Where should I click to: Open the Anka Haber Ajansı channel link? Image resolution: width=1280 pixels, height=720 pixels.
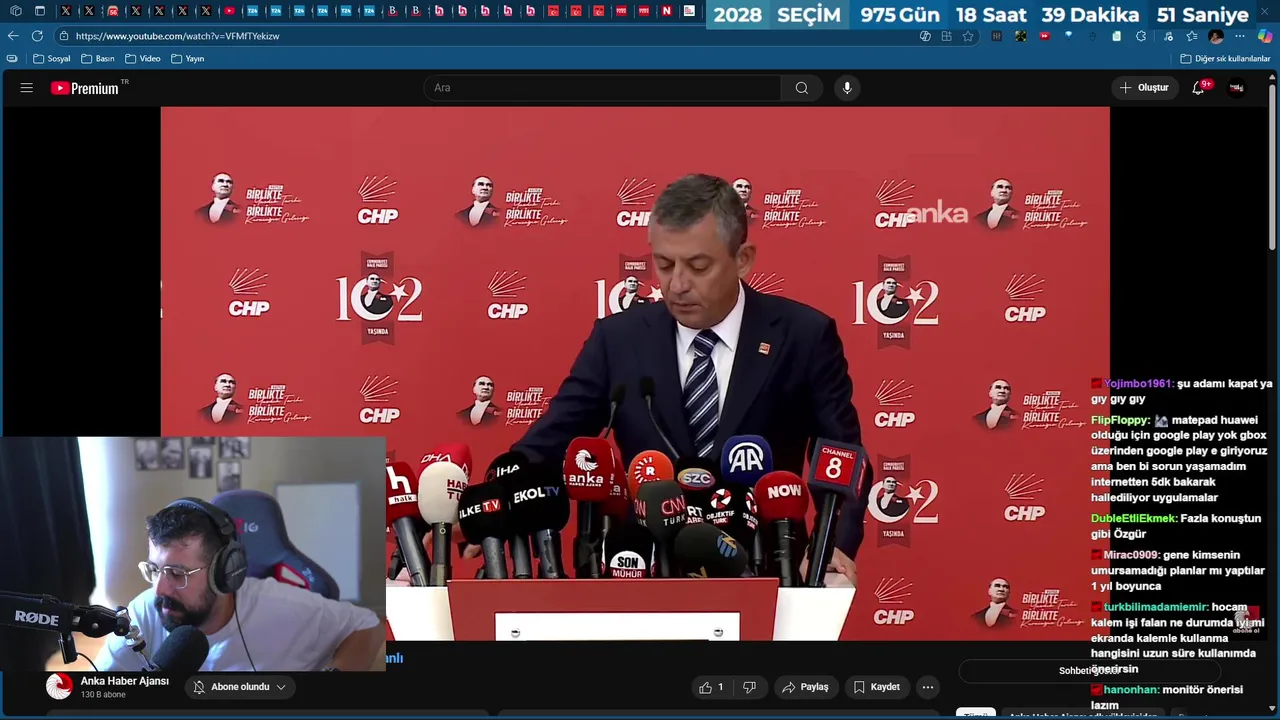click(x=125, y=681)
